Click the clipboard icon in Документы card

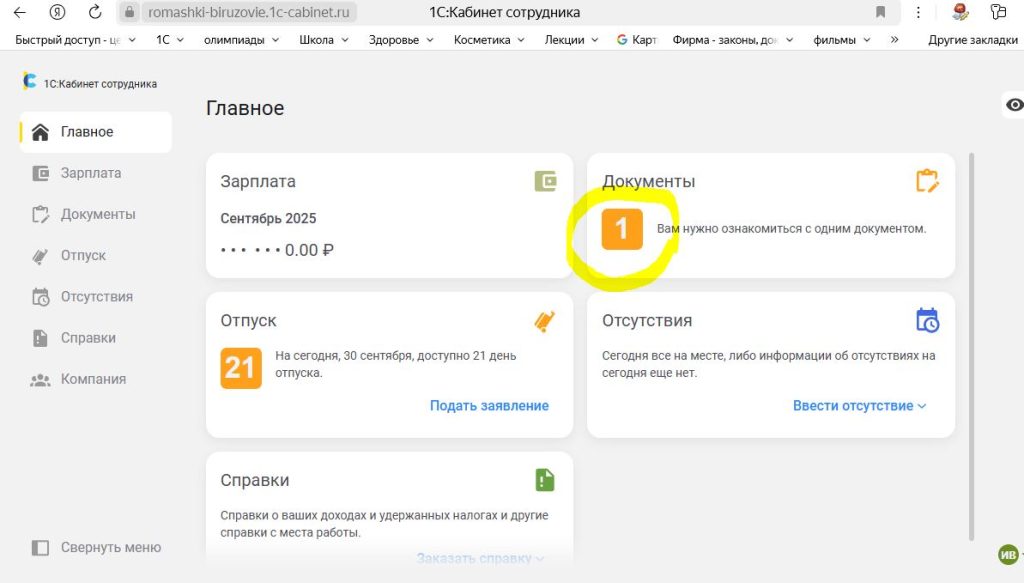[927, 181]
